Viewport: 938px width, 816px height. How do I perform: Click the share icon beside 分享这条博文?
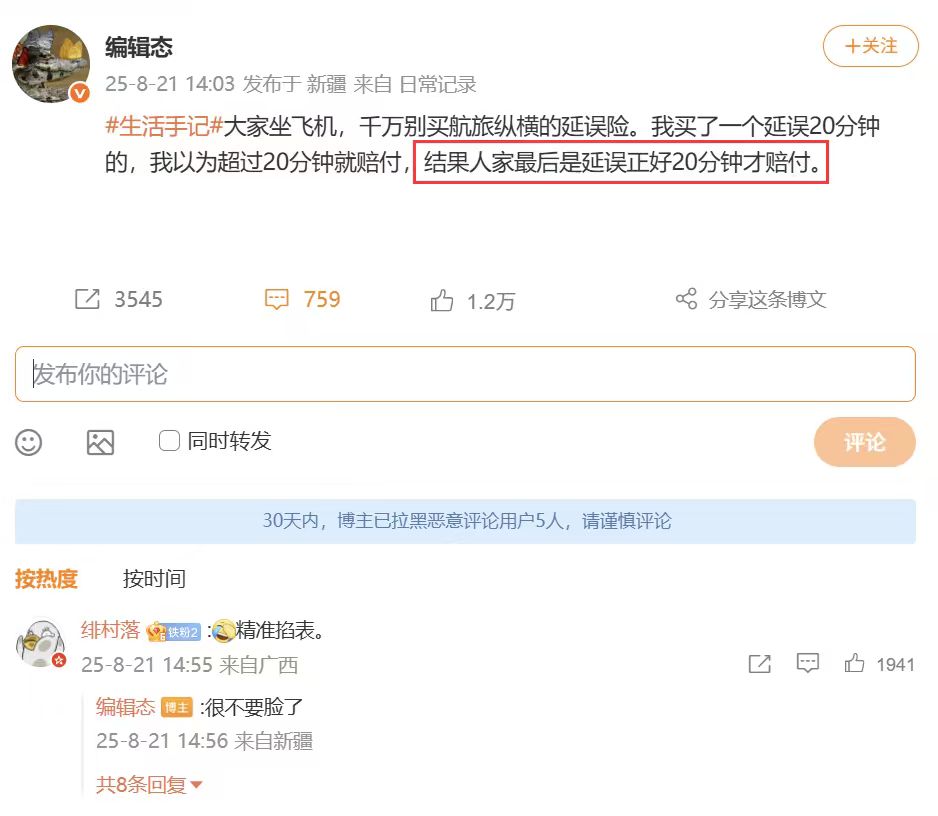pyautogui.click(x=686, y=299)
